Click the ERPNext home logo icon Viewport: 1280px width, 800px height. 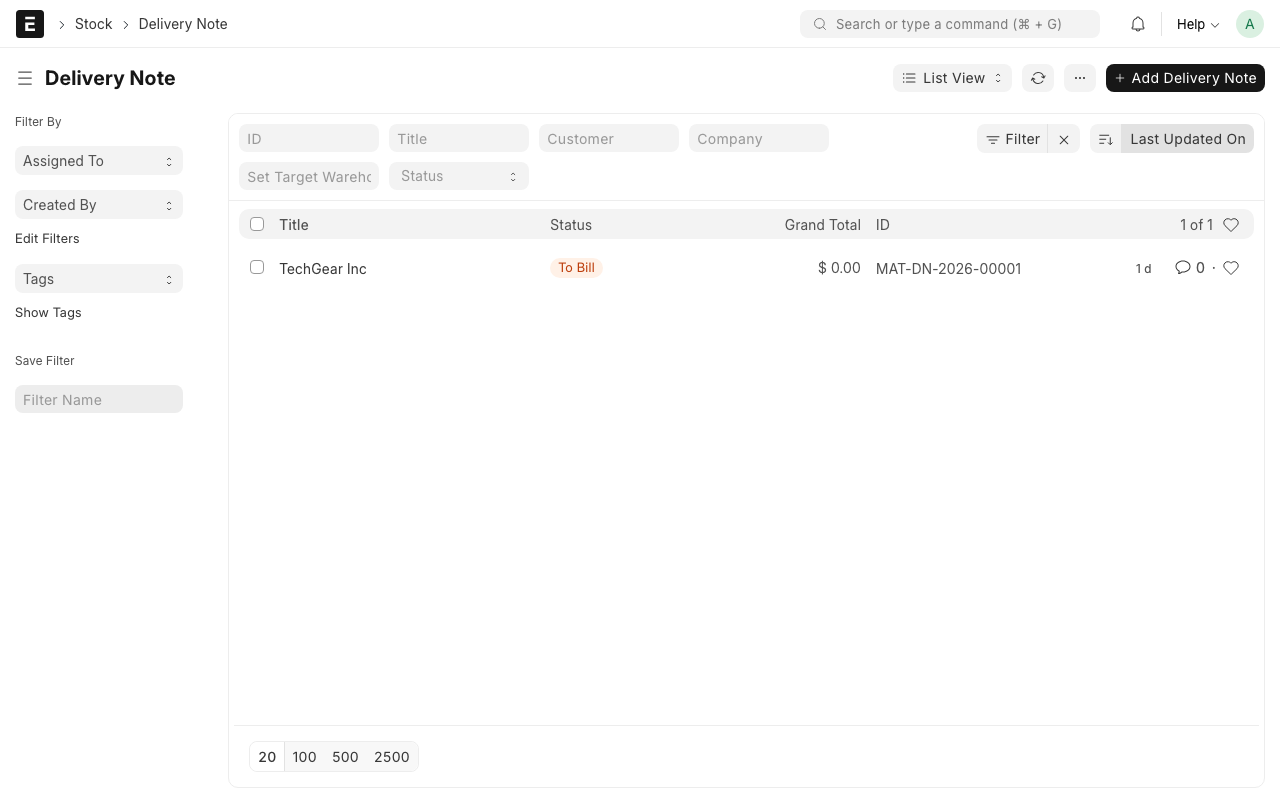[x=30, y=24]
